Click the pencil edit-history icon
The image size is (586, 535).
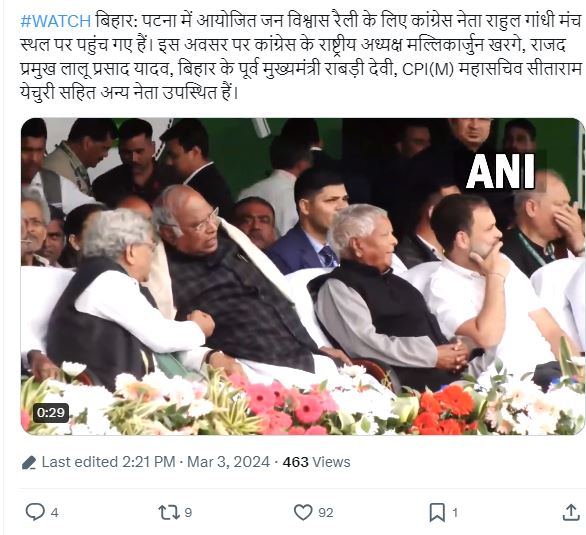point(29,463)
